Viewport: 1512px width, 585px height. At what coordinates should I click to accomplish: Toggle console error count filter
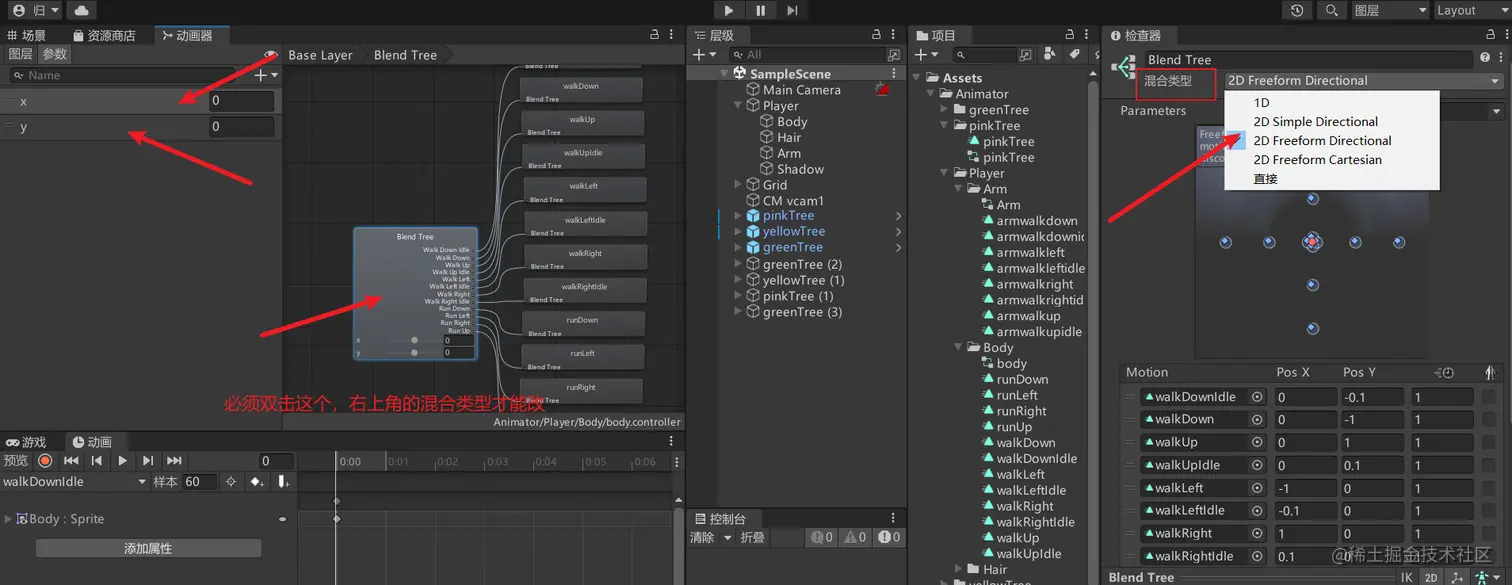[889, 537]
